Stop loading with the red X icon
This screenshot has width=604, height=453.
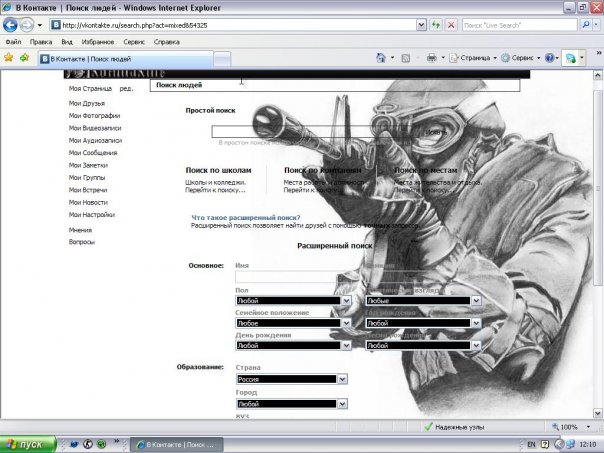pyautogui.click(x=451, y=25)
